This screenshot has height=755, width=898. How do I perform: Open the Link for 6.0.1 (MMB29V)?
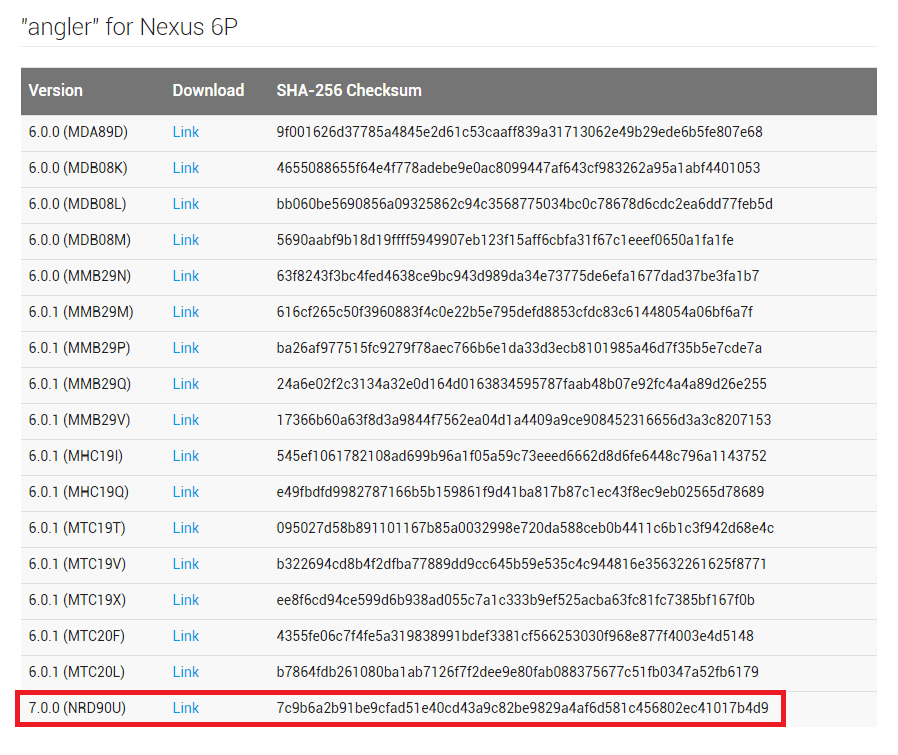tap(186, 420)
